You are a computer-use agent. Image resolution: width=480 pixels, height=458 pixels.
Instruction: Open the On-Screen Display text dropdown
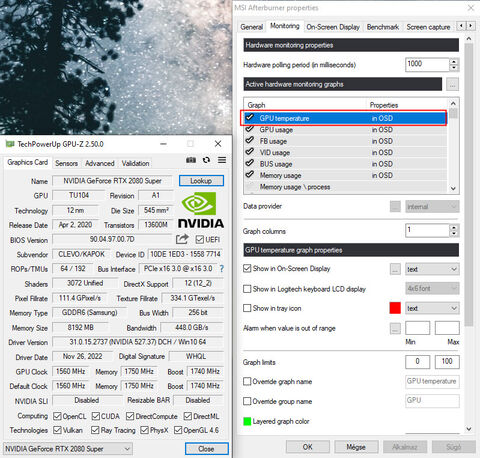432,269
